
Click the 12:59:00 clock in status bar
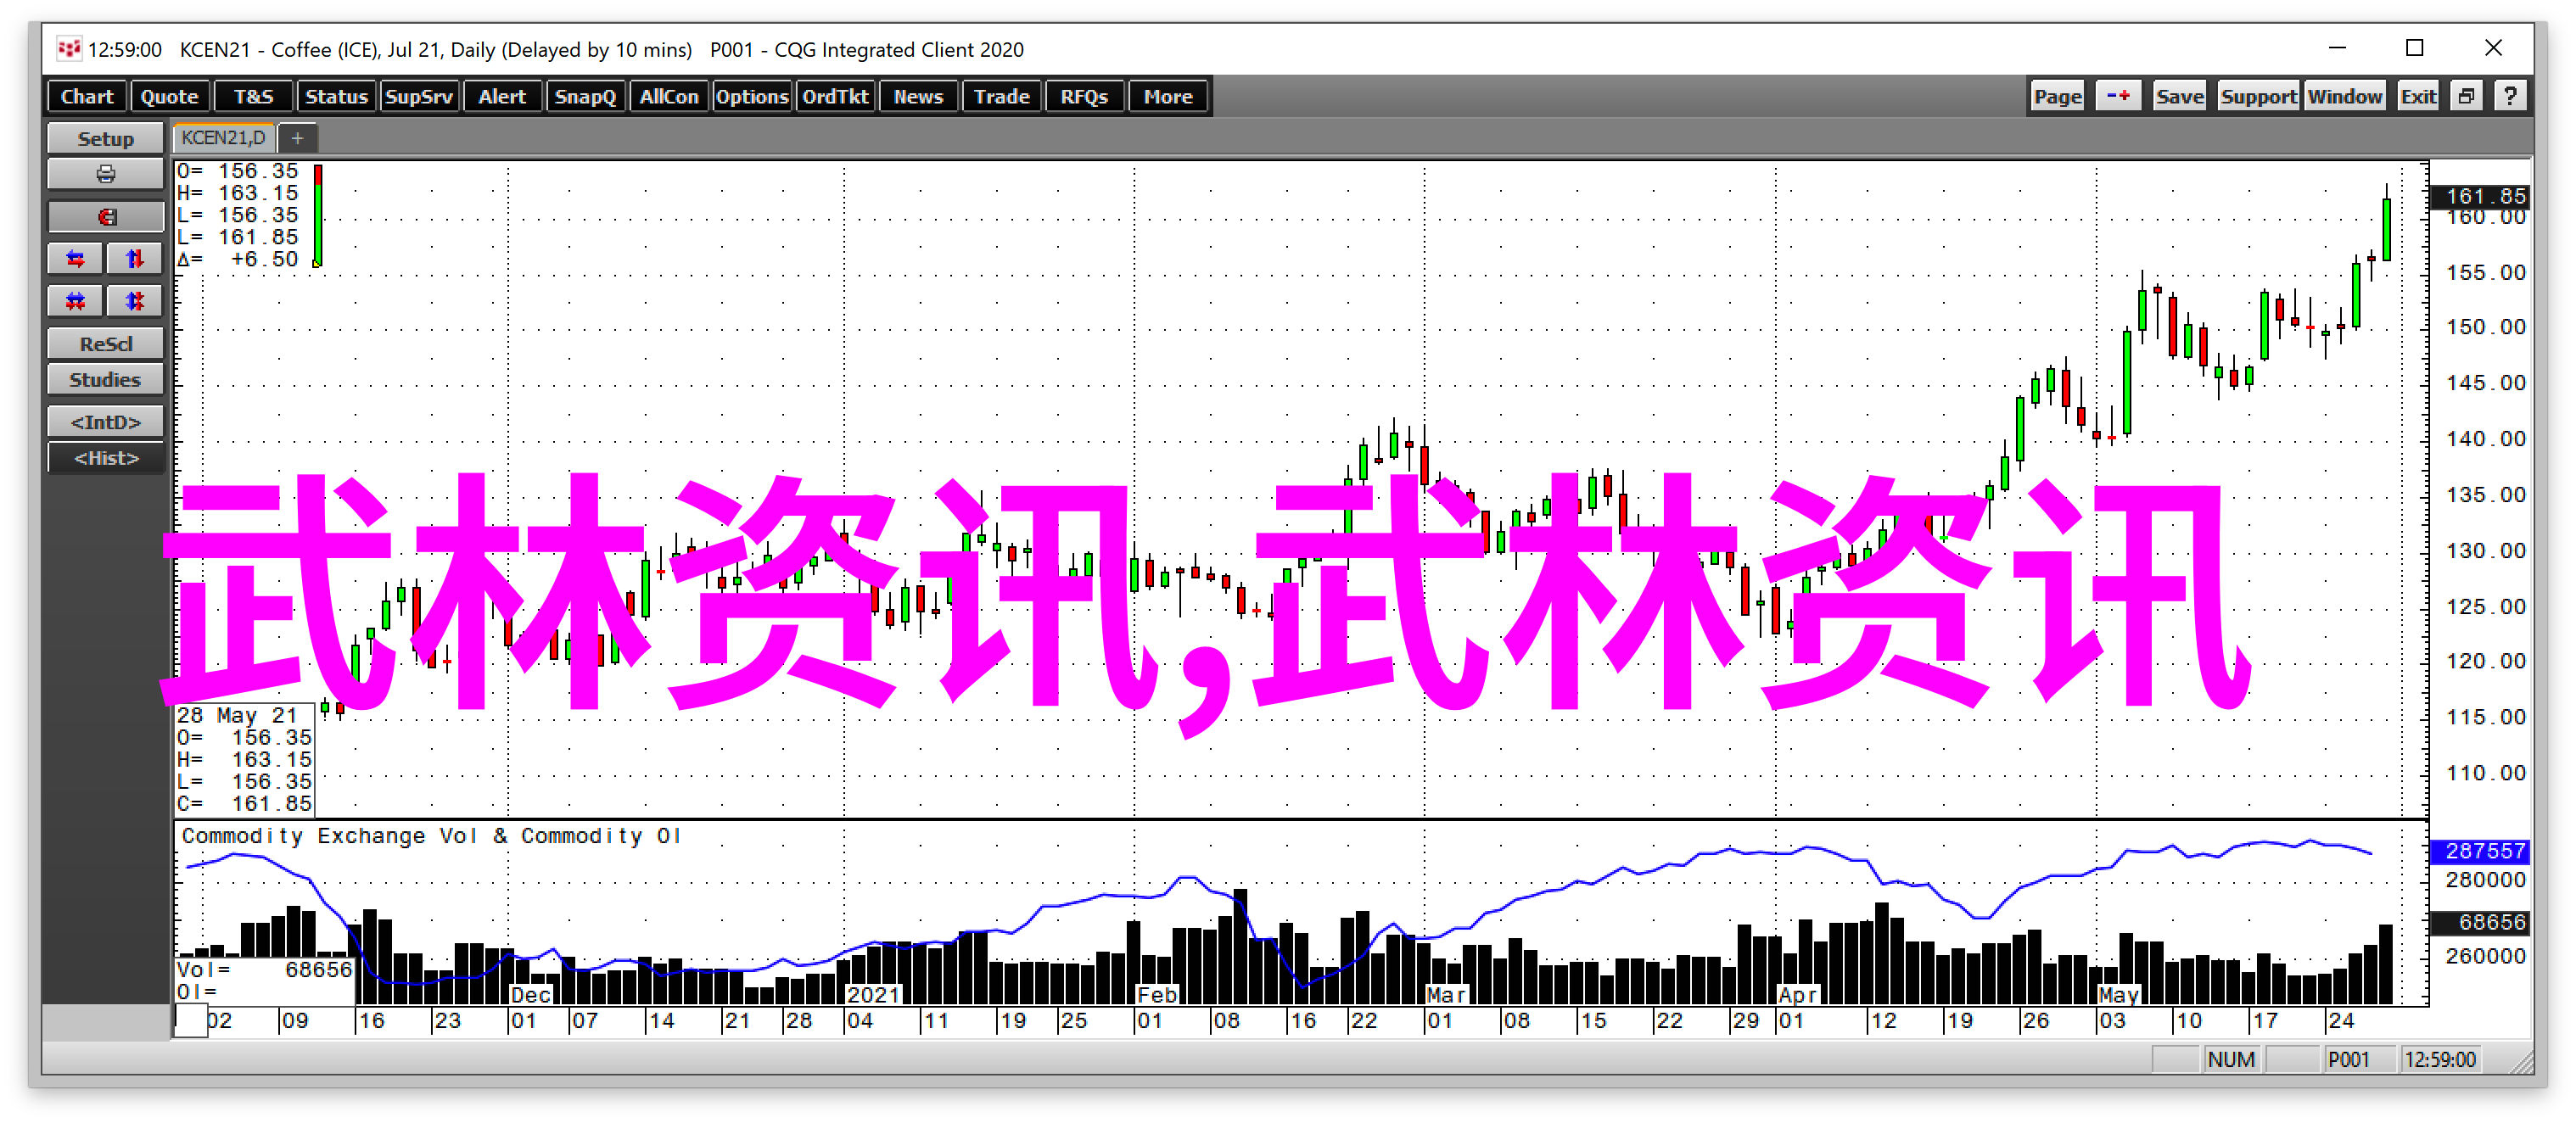2440,1060
